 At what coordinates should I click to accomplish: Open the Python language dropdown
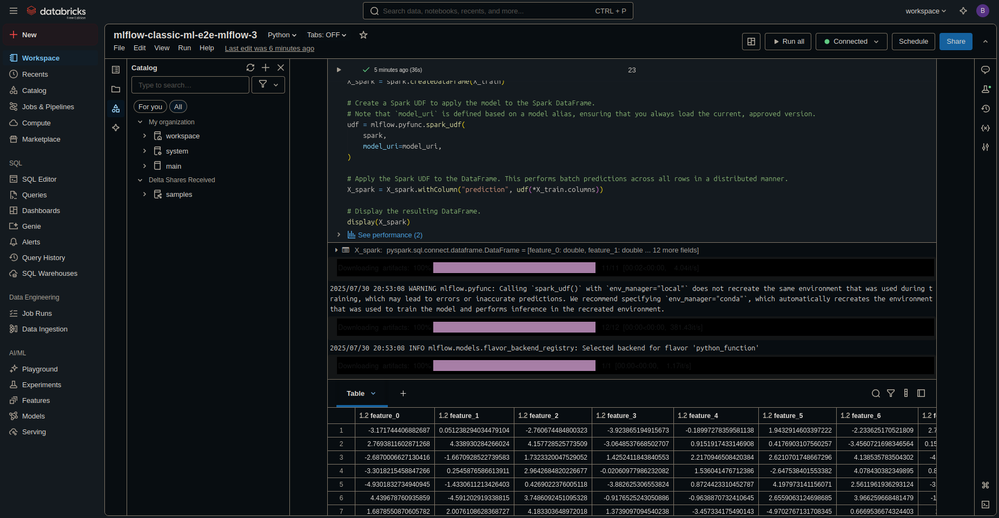click(x=282, y=35)
